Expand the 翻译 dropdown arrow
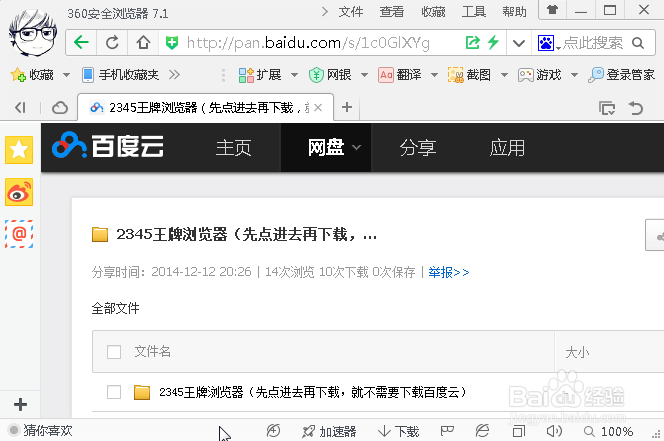The width and height of the screenshot is (664, 441). pos(434,75)
